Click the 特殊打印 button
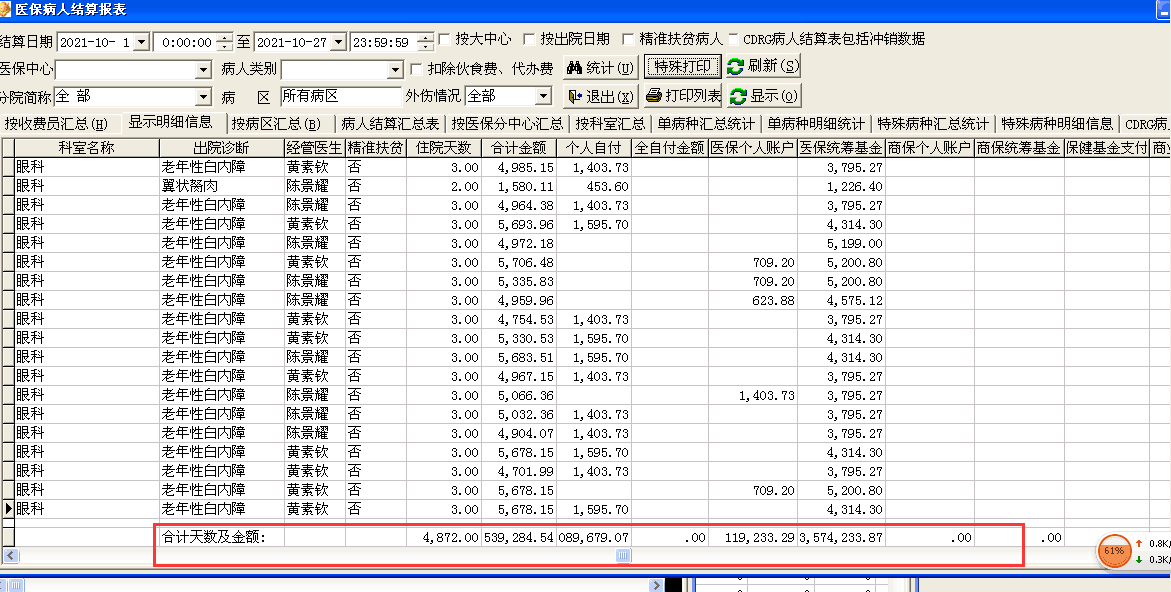 coord(683,67)
